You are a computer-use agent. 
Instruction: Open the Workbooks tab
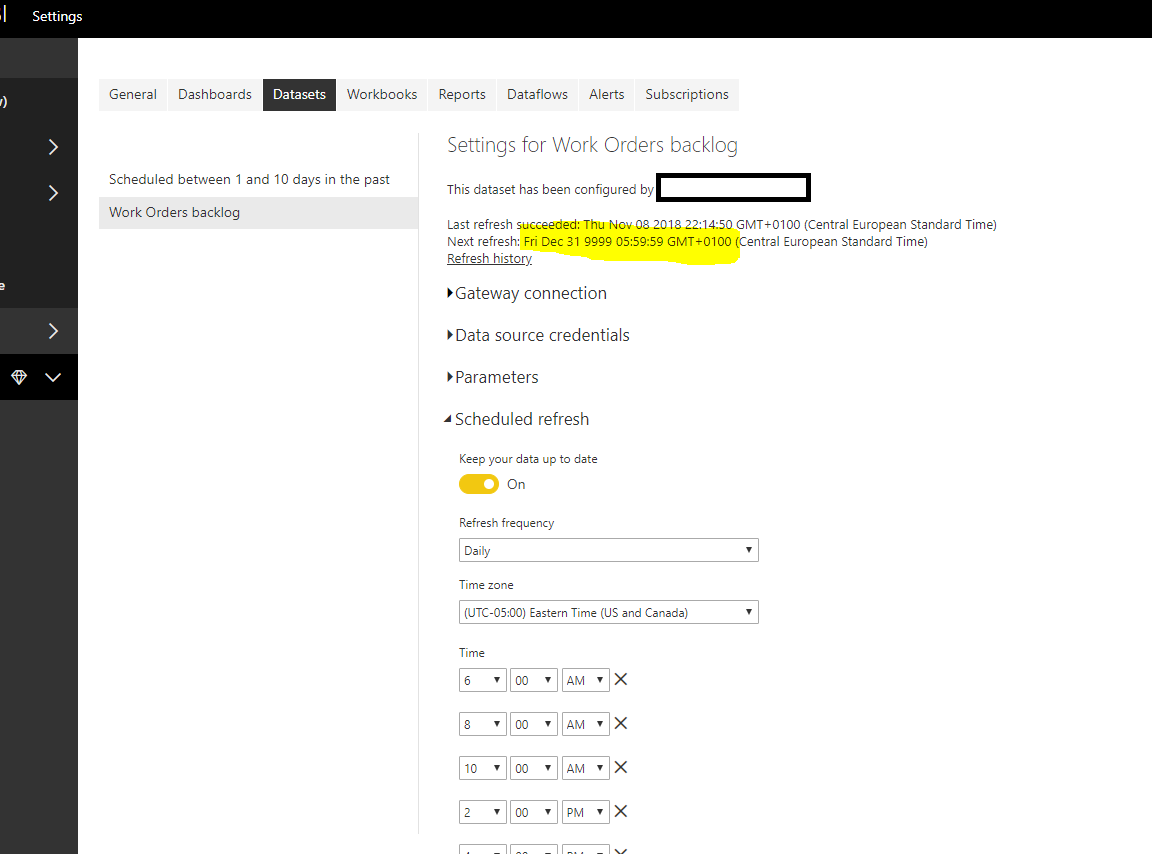(x=382, y=95)
